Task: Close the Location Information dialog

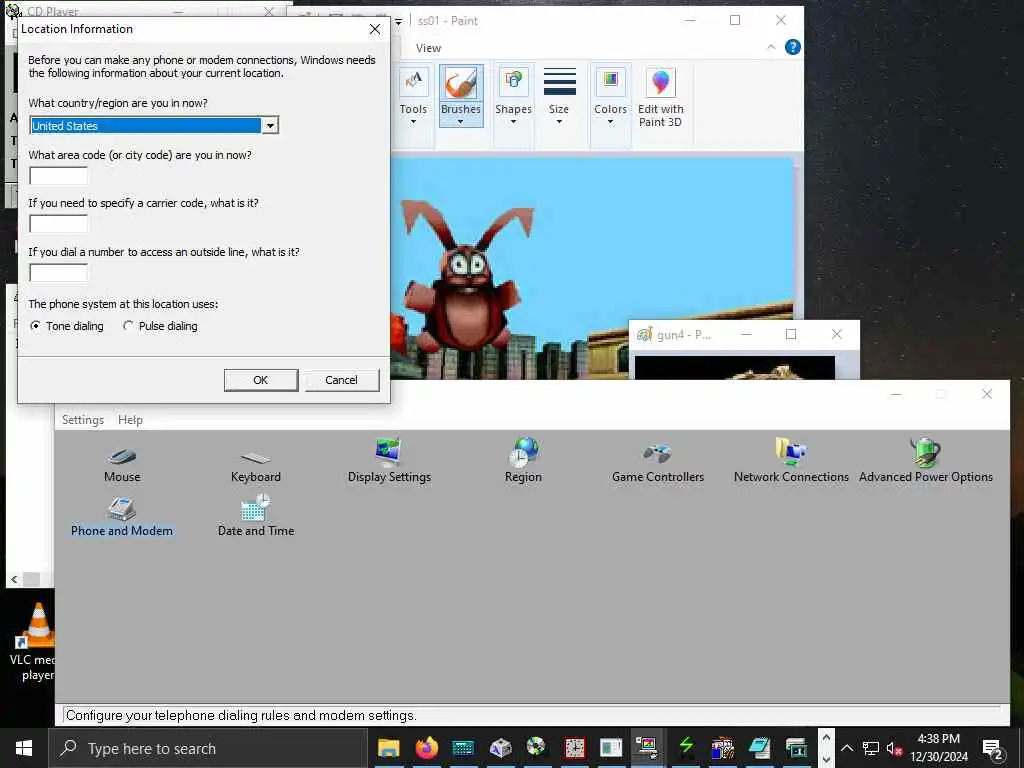Action: tap(375, 29)
